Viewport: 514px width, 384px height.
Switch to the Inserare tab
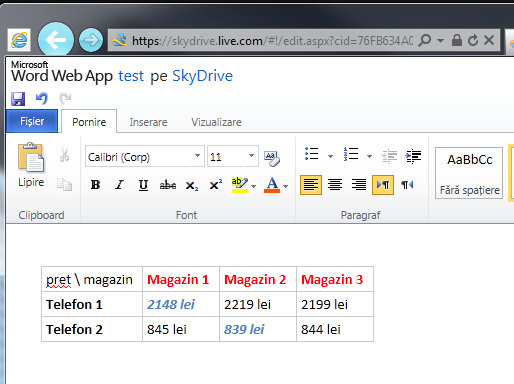tap(148, 122)
